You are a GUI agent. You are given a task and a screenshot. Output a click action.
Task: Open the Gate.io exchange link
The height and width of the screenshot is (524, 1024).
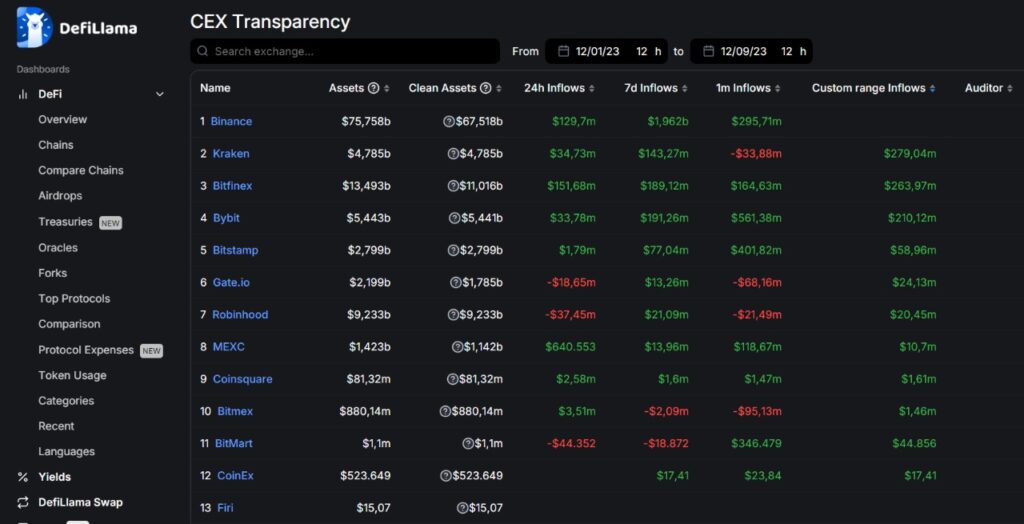(x=231, y=282)
